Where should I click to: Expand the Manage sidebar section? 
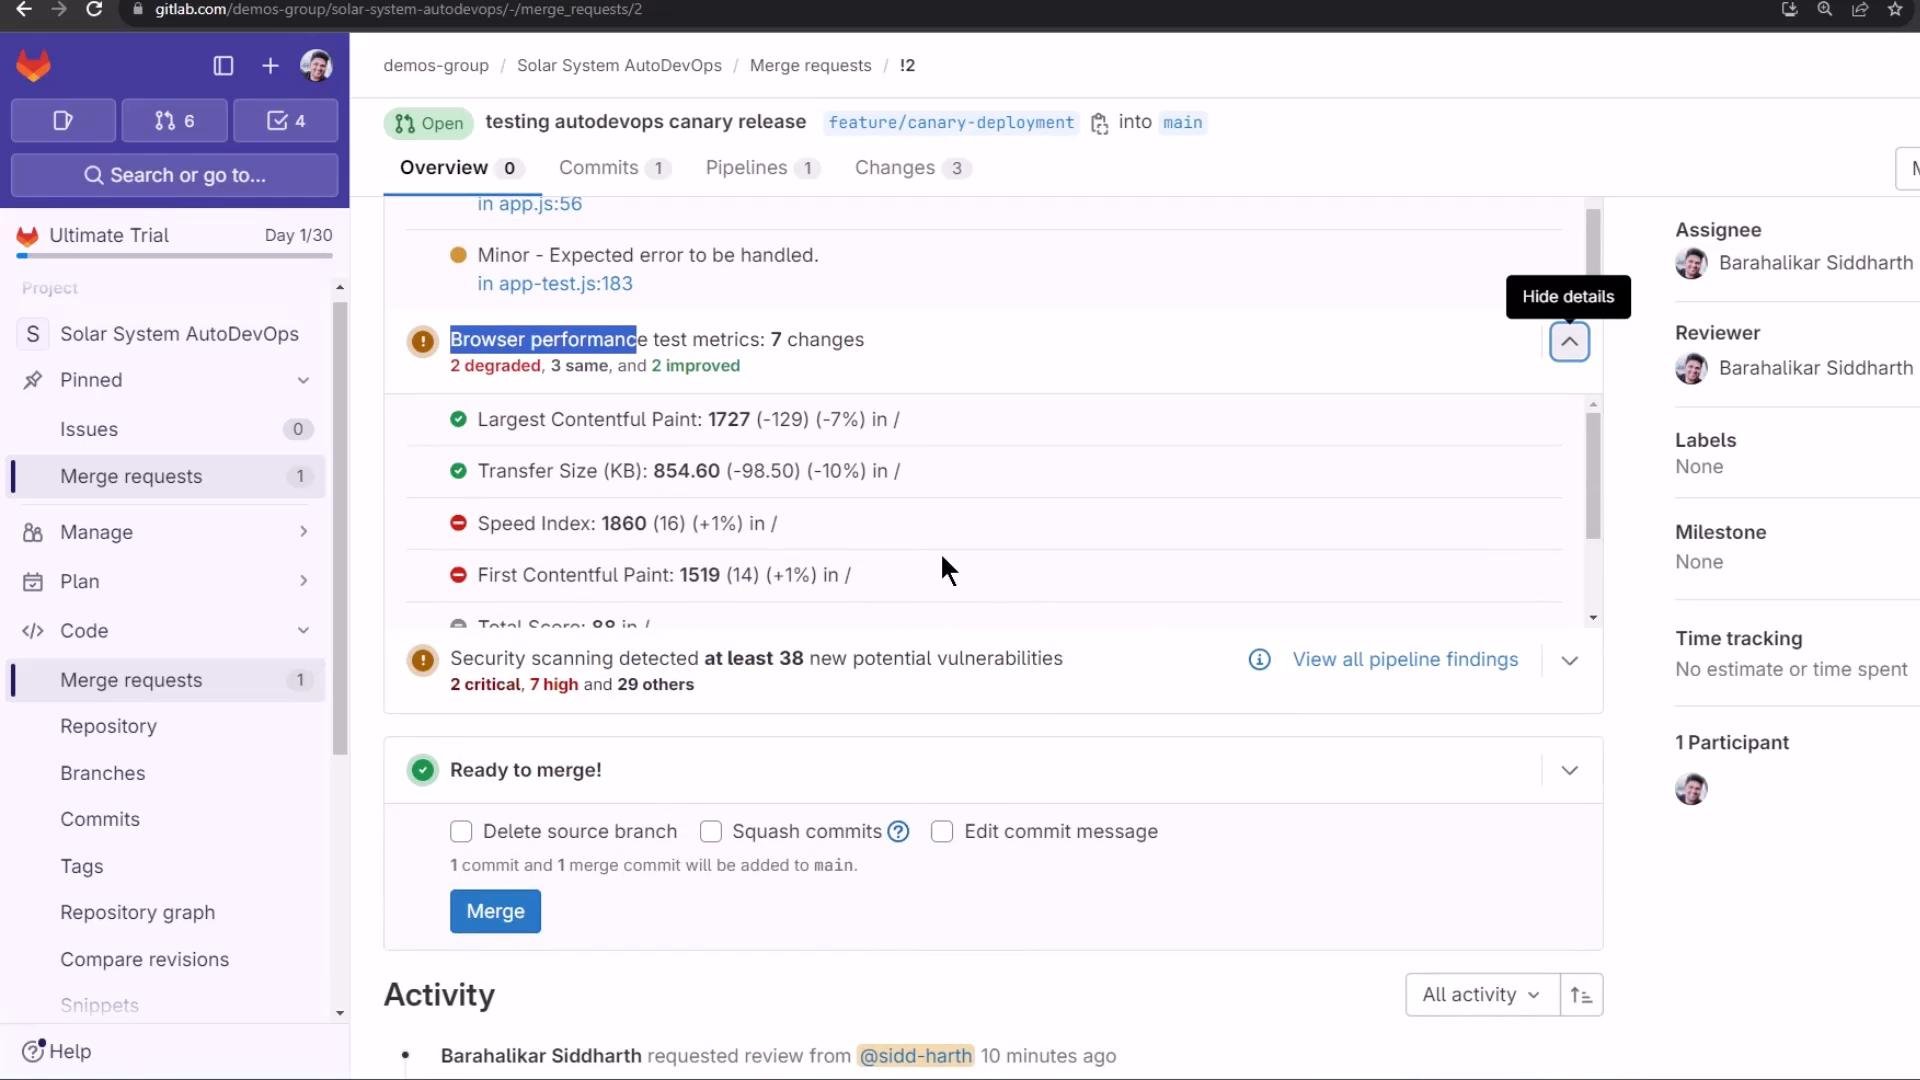[x=303, y=532]
